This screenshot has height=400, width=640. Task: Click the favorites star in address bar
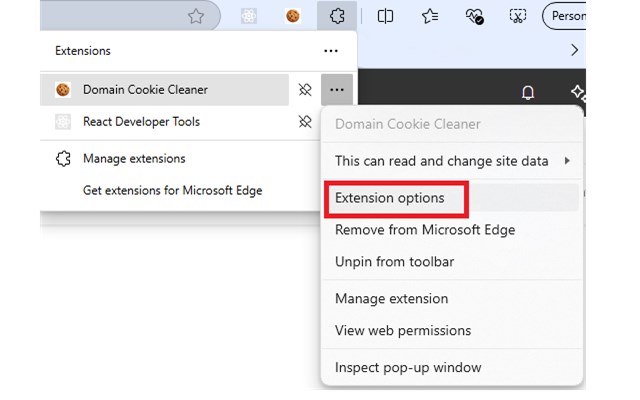point(196,16)
